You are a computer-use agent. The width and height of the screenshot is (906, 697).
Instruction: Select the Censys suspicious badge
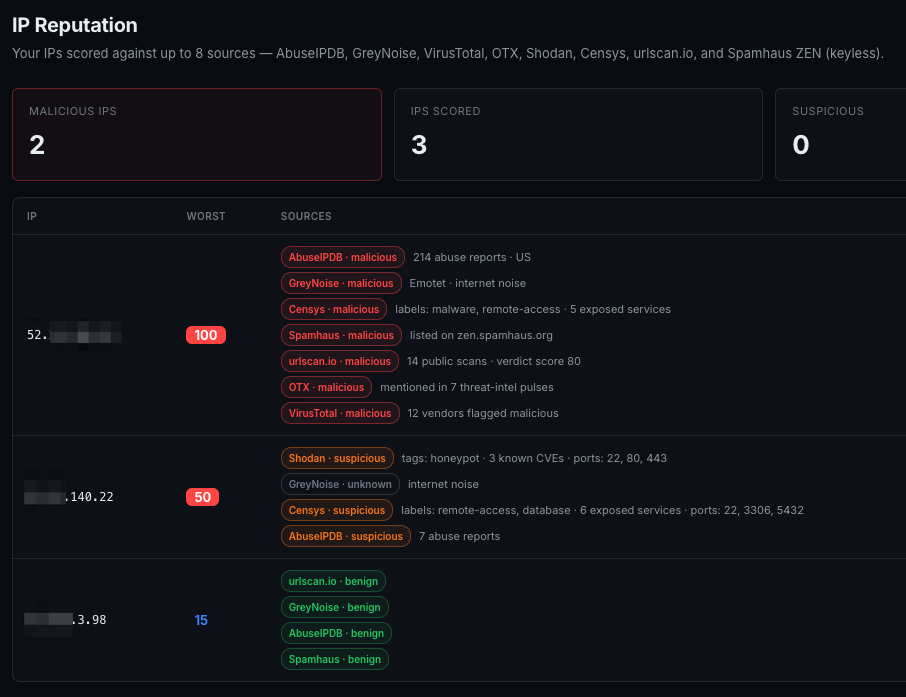(x=337, y=510)
